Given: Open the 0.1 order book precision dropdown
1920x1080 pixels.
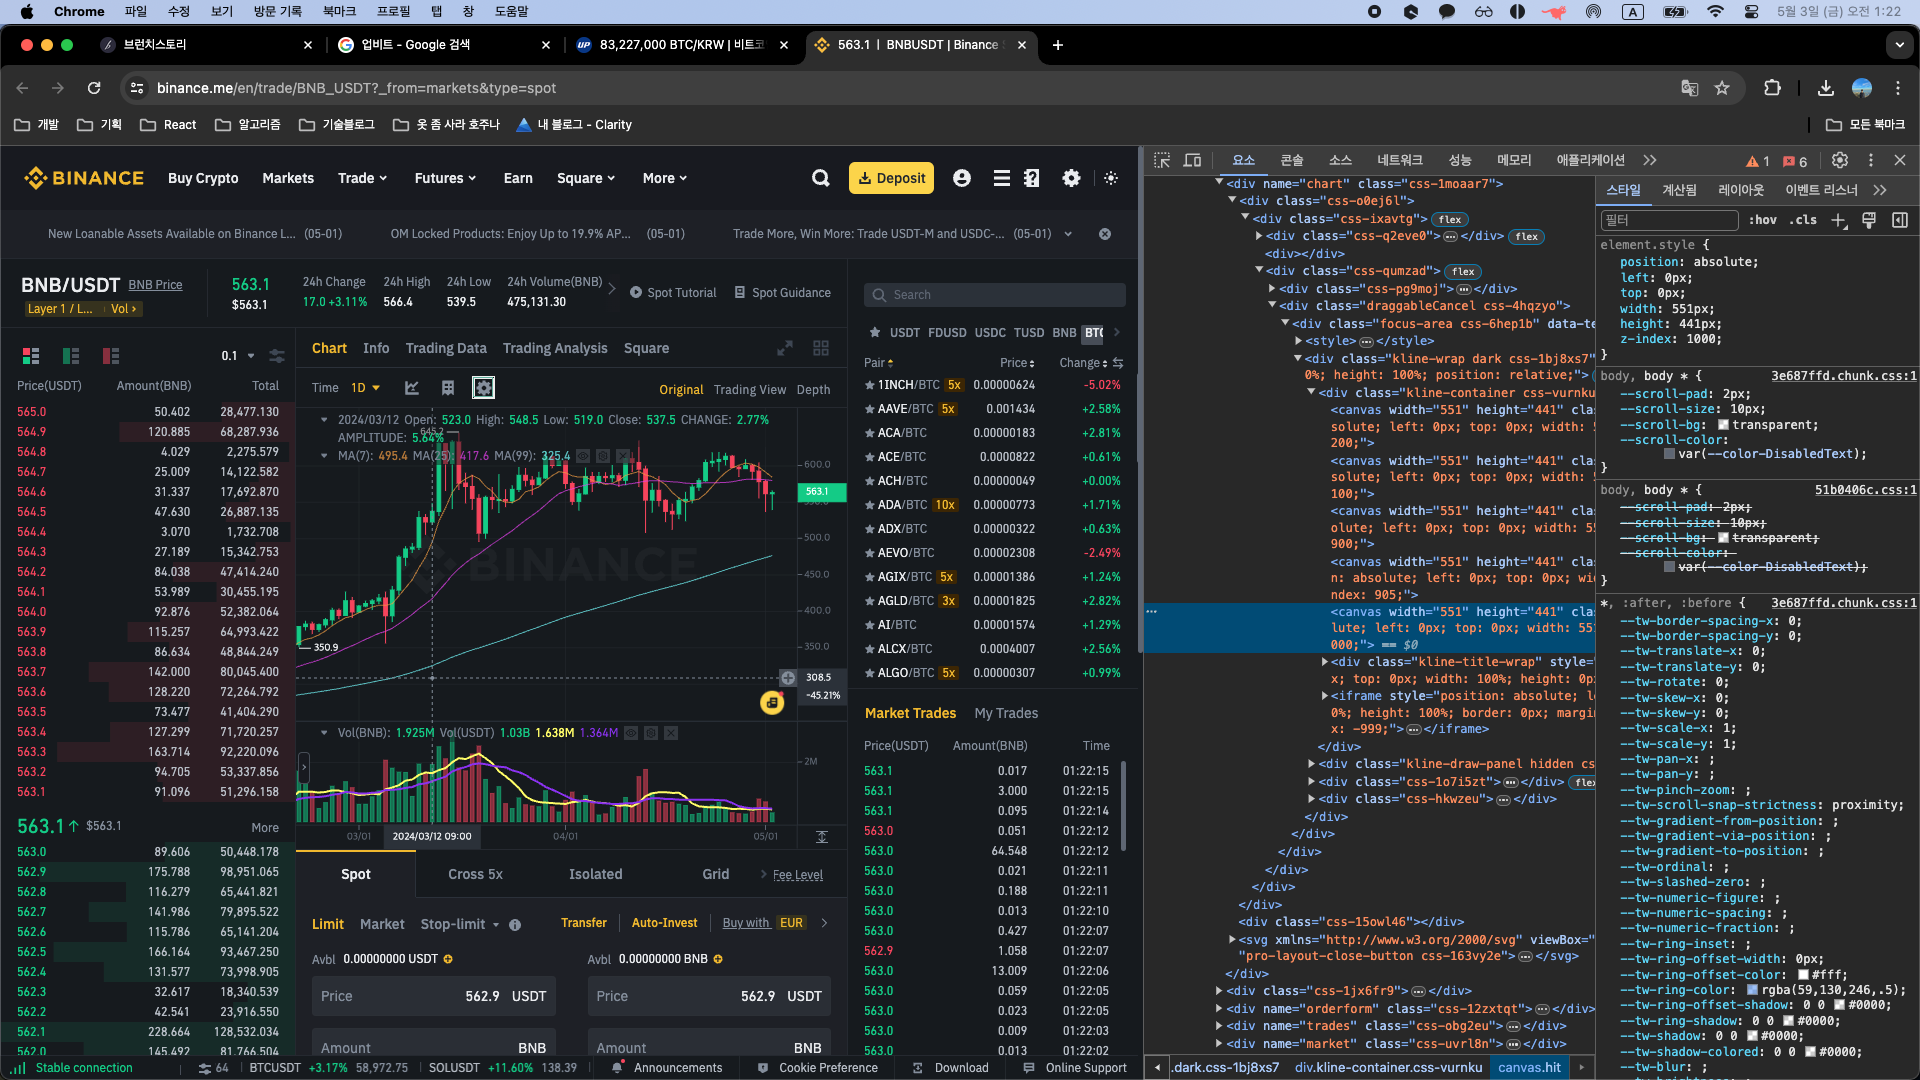Looking at the screenshot, I should [x=238, y=356].
